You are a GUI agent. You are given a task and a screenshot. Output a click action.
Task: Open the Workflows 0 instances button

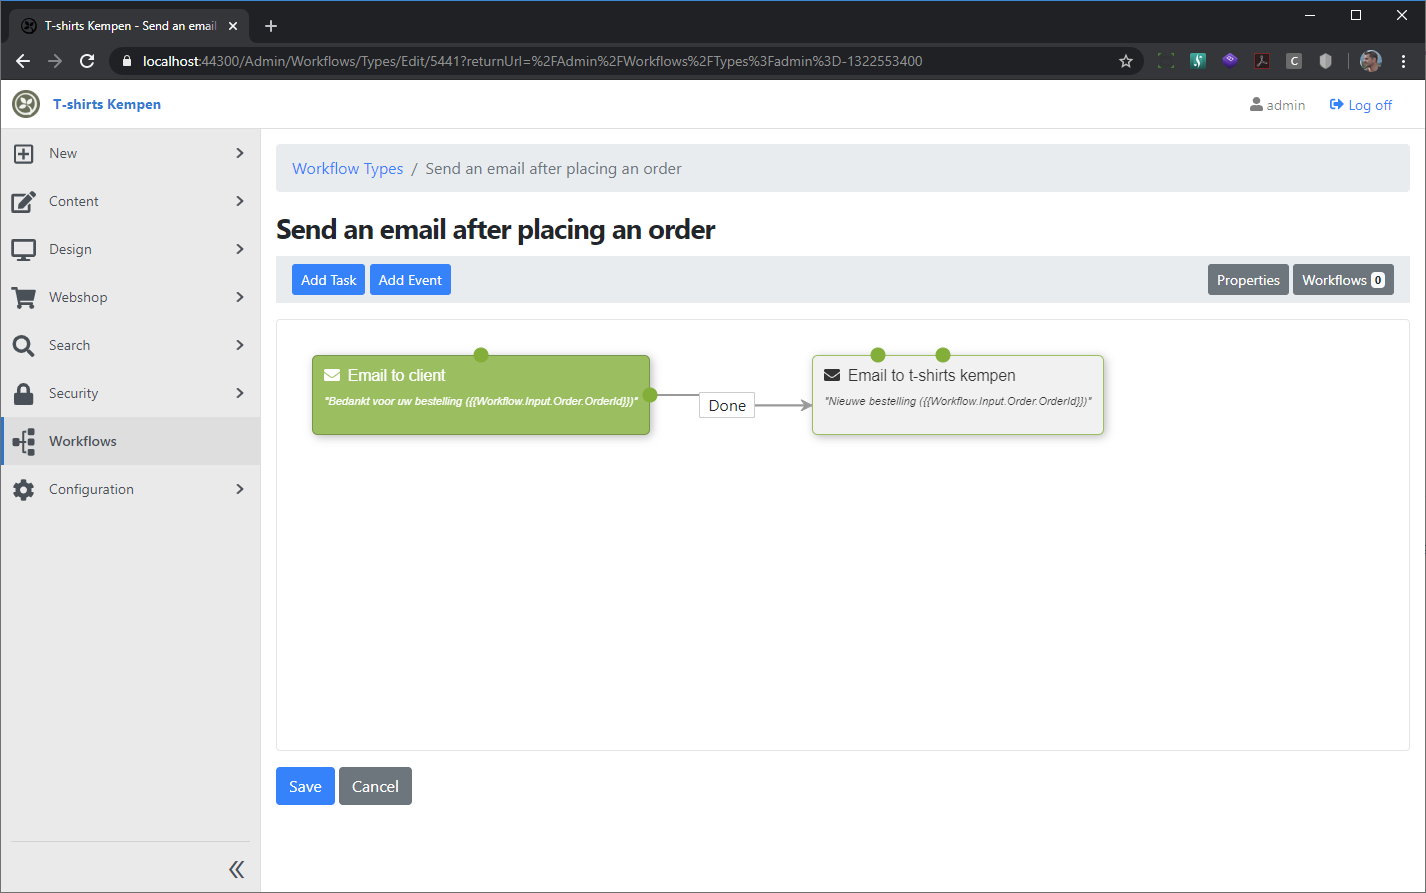1343,280
